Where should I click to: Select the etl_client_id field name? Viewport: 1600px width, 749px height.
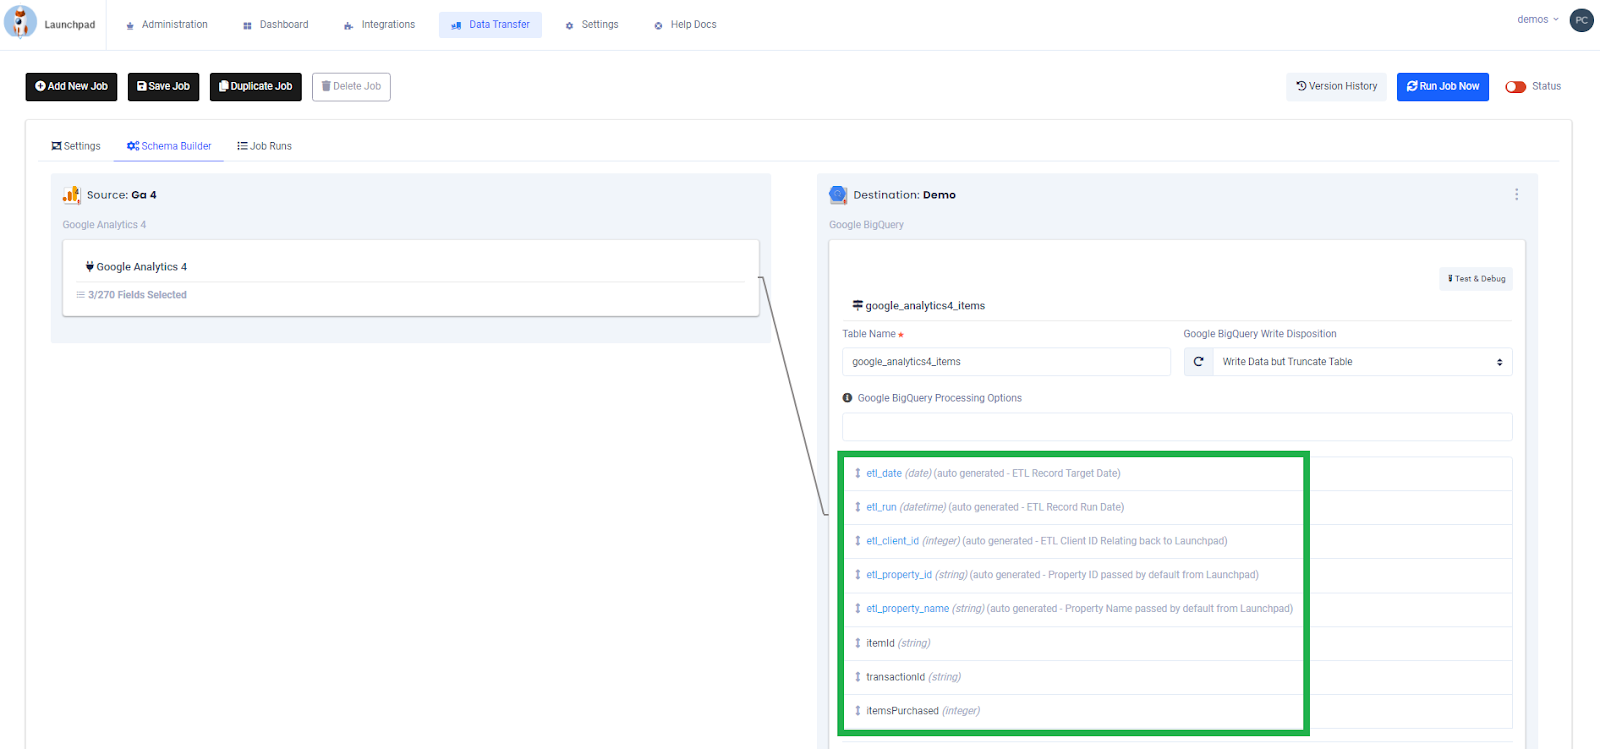click(892, 541)
